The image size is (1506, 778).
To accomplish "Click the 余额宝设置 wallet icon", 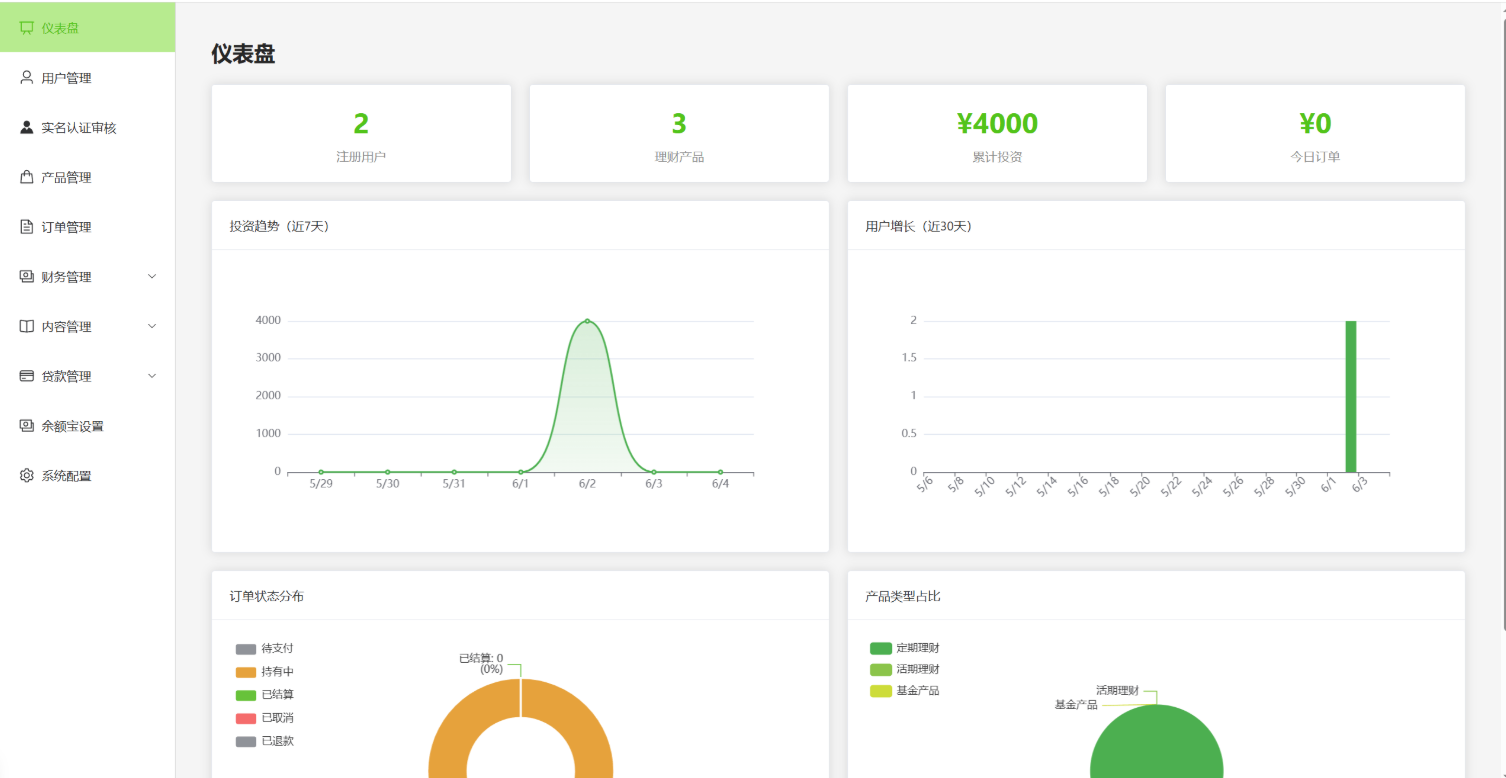I will pos(27,426).
